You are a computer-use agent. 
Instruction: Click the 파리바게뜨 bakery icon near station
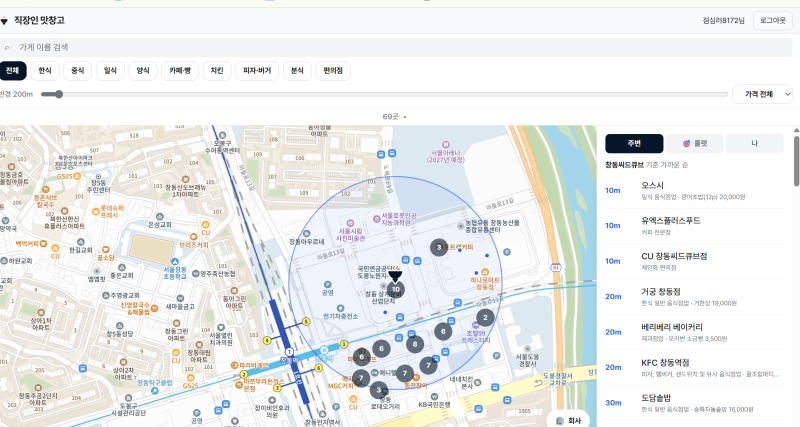coord(234,365)
